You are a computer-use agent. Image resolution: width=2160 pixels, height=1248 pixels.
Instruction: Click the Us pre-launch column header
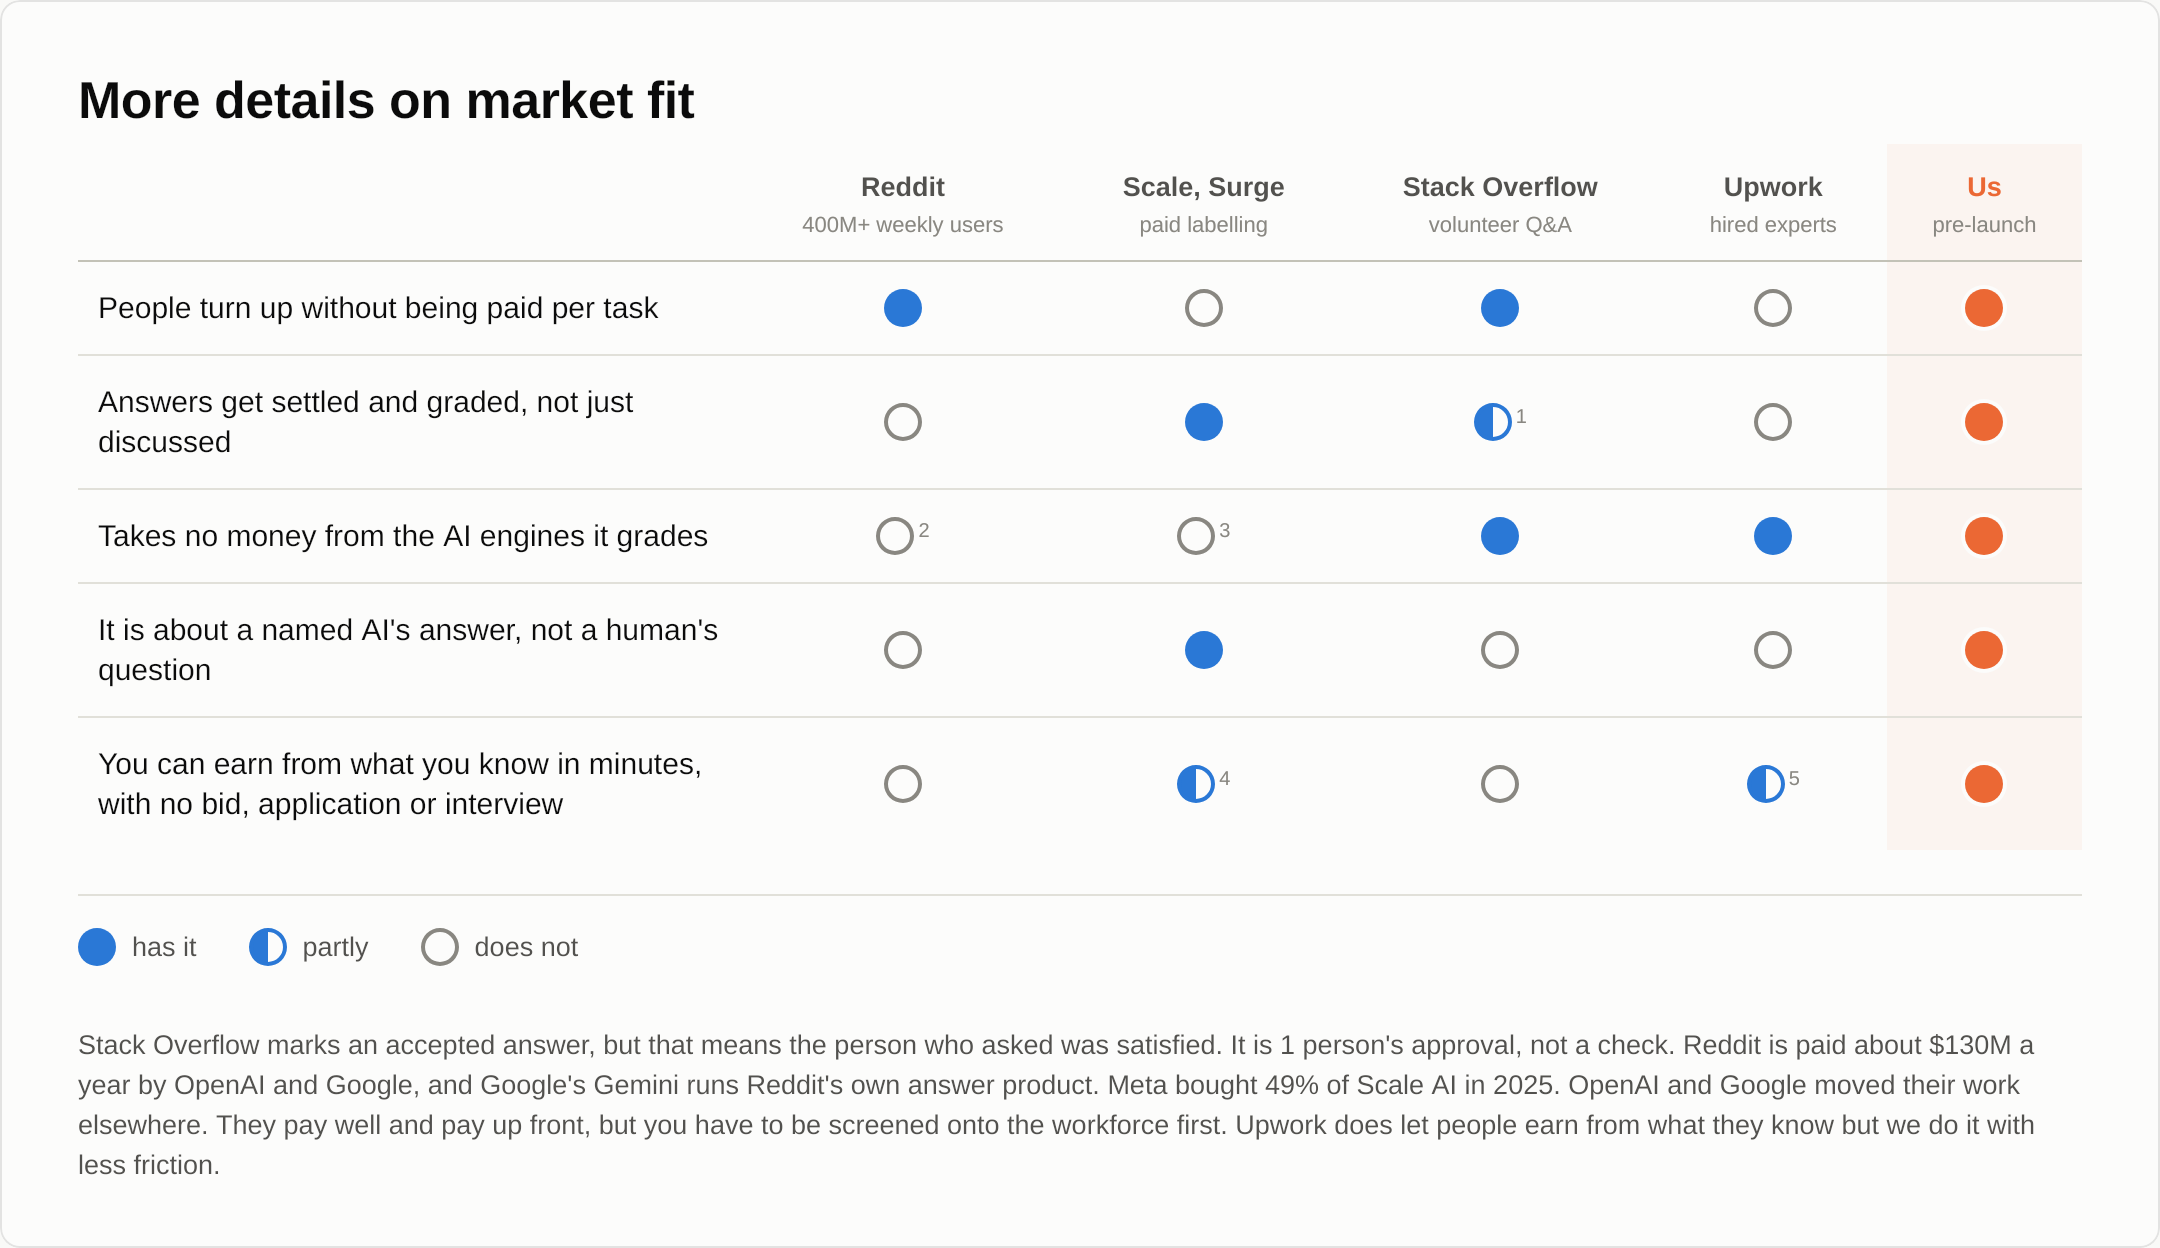pos(1983,204)
